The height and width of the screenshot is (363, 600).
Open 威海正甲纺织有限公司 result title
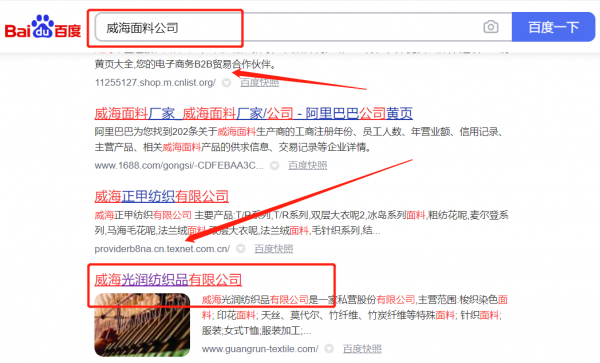click(x=161, y=197)
